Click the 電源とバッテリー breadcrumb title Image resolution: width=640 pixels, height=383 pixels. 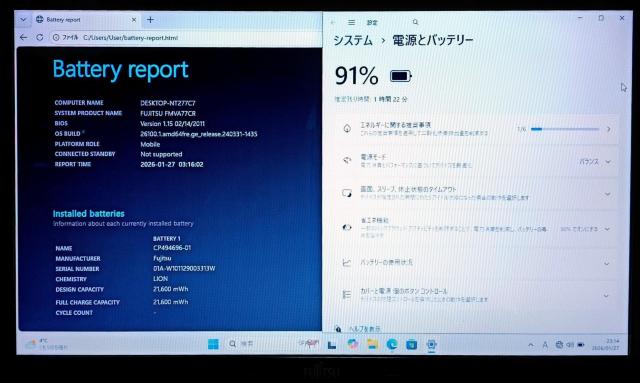433,40
